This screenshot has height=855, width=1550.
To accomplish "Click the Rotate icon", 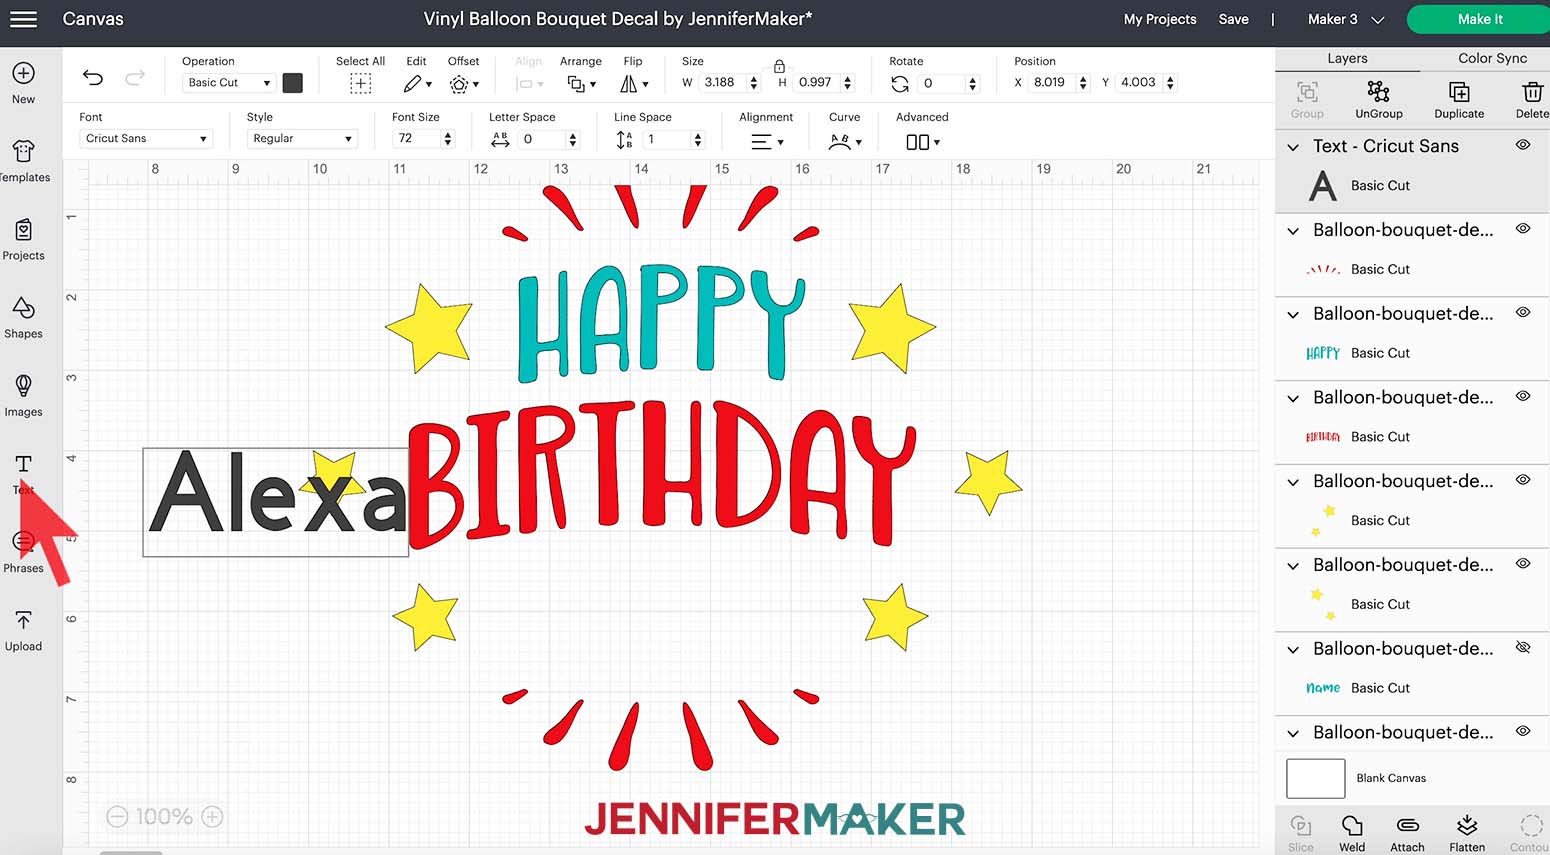I will tap(900, 83).
